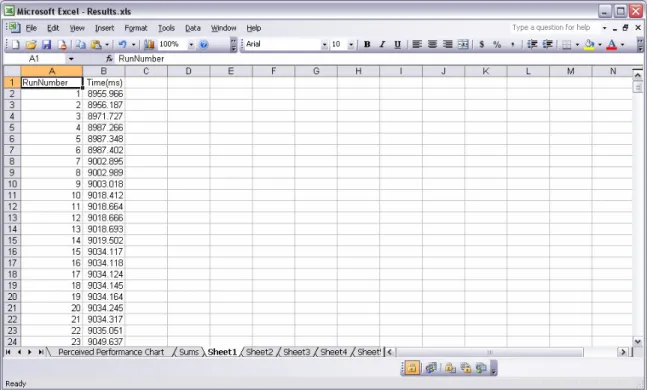Screen dimensions: 658x390
Task: Switch to the Sheet2 tab
Action: [259, 352]
